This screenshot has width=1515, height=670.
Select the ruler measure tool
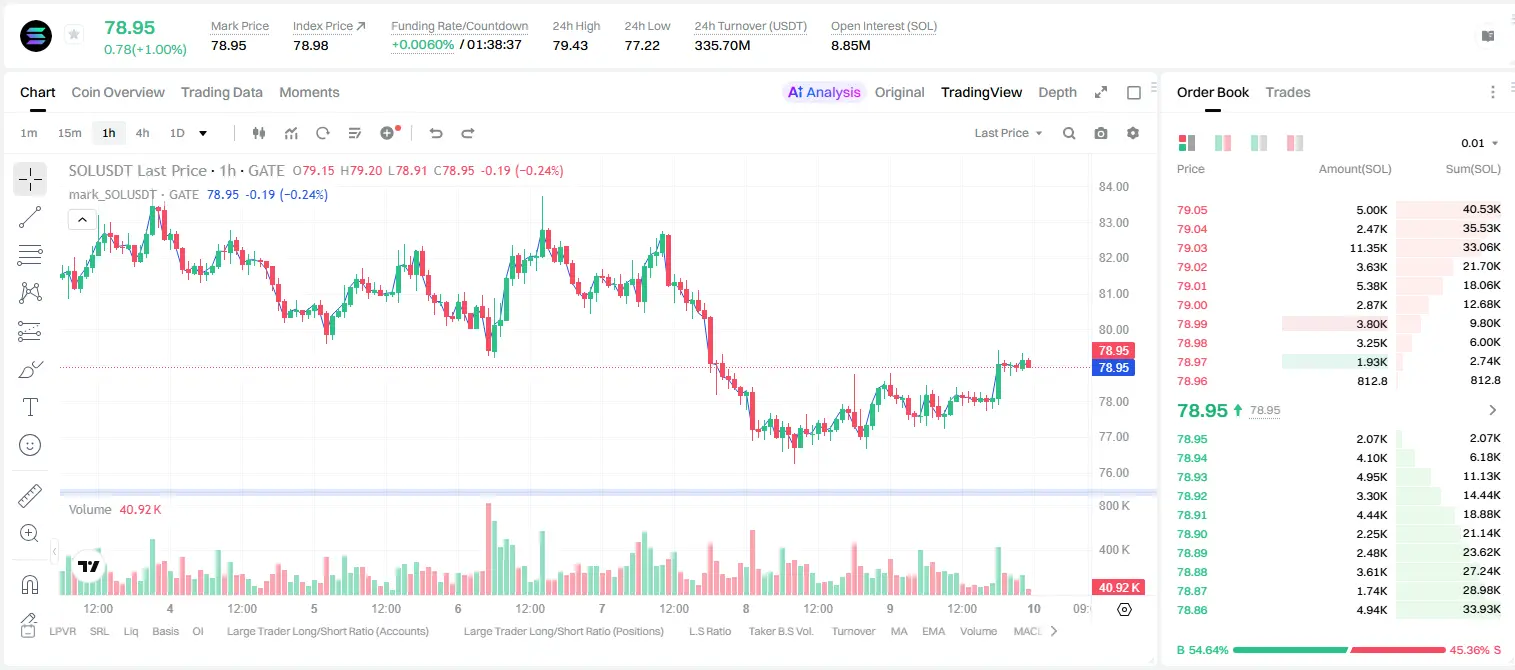click(x=30, y=495)
